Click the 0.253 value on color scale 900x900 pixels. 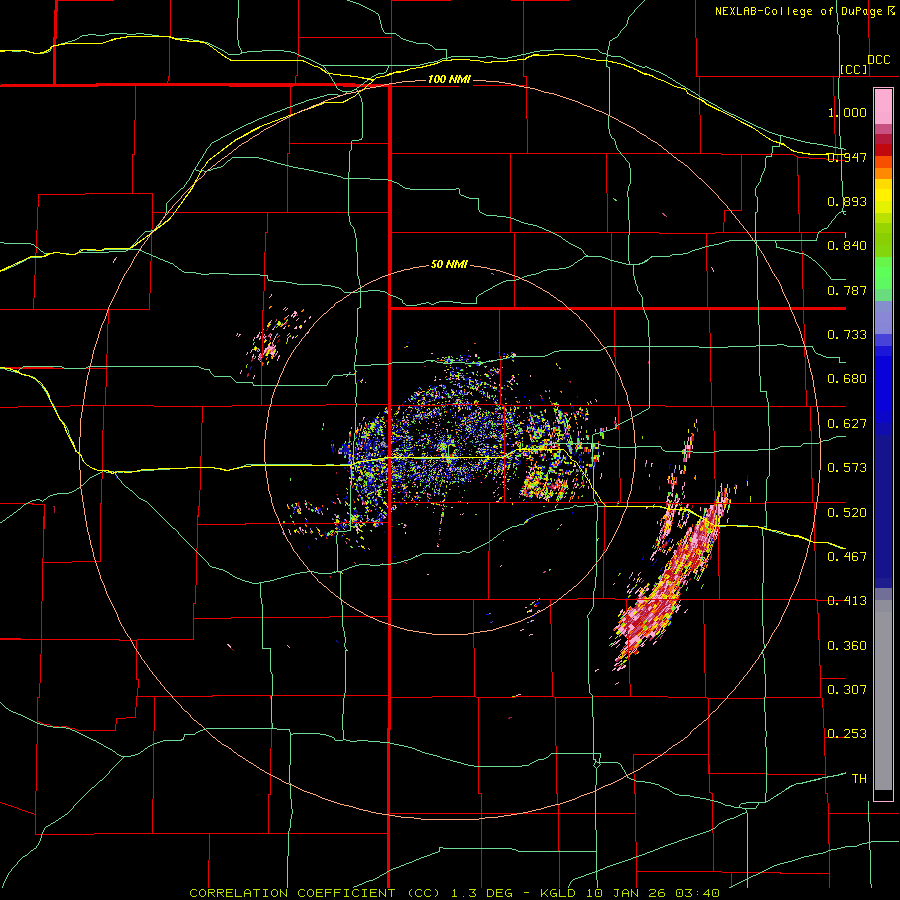click(x=847, y=734)
